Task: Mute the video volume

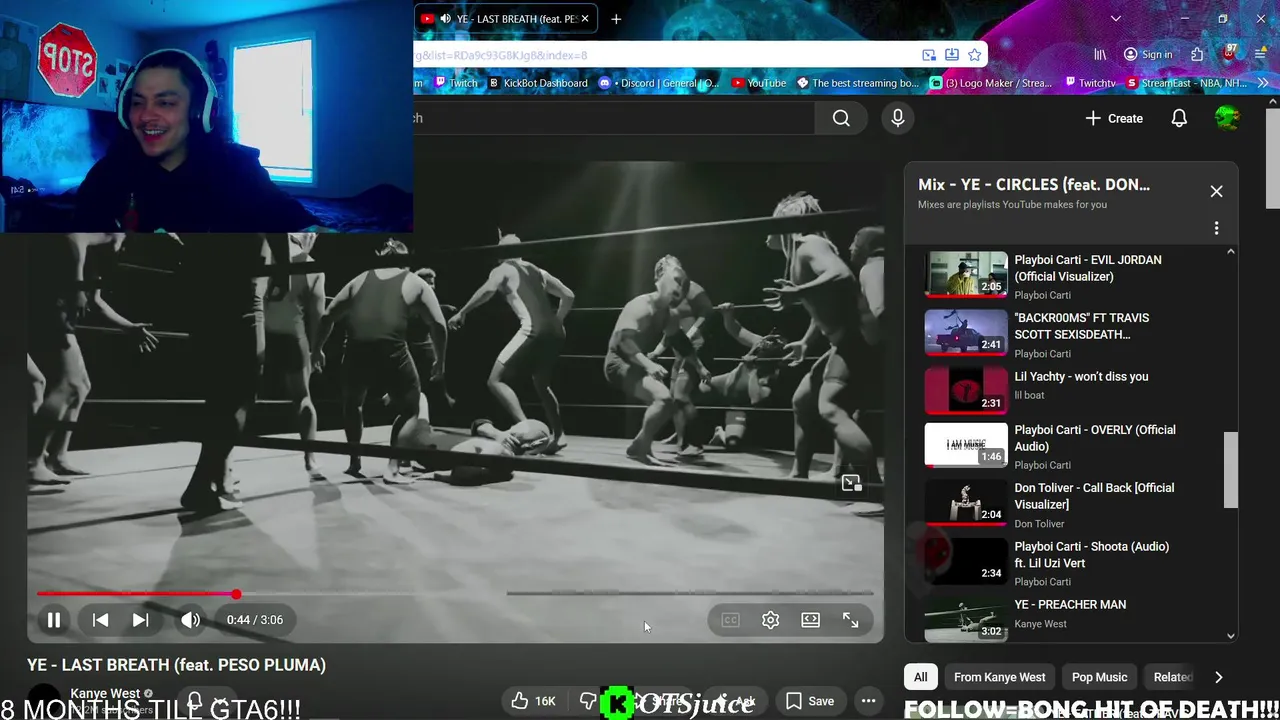Action: (x=190, y=620)
